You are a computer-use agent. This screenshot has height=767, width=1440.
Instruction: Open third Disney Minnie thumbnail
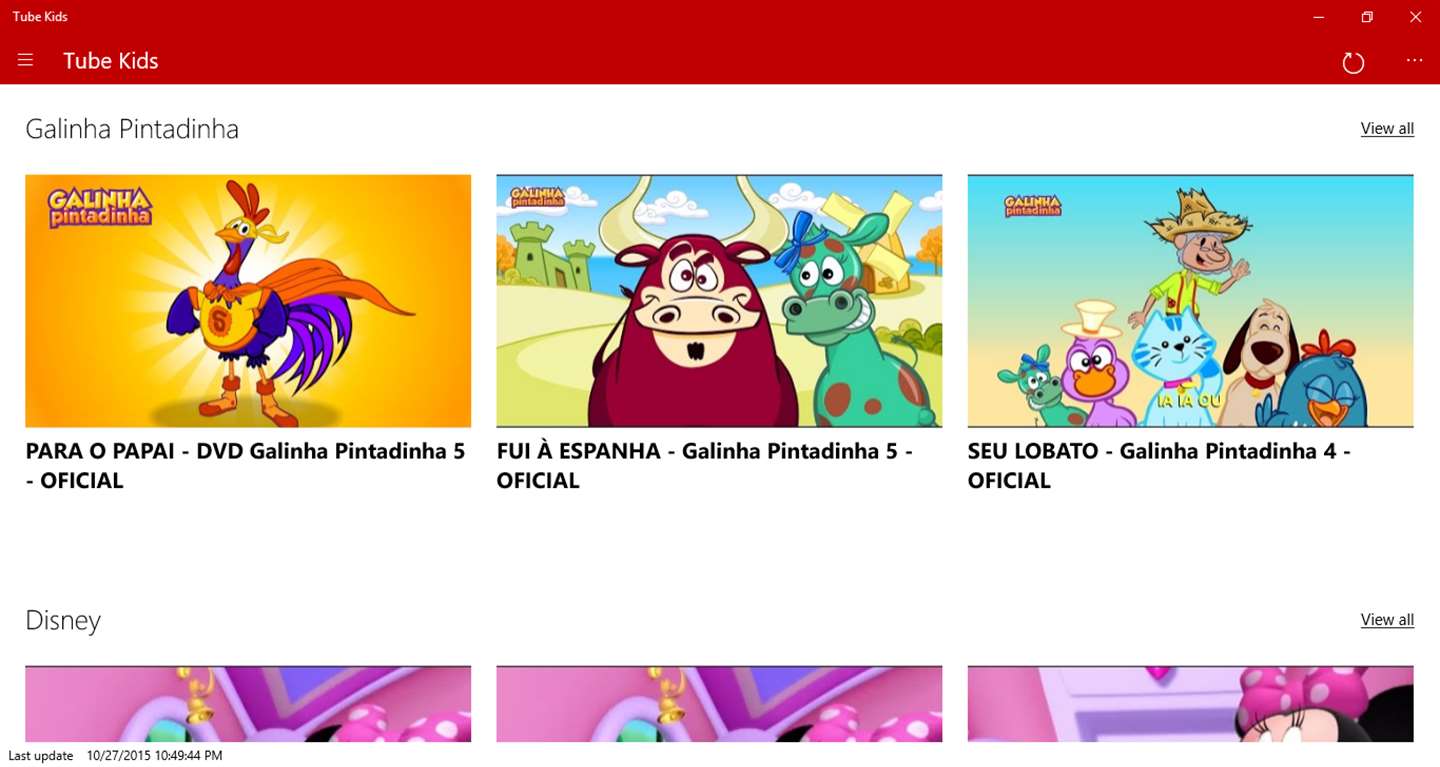tap(1190, 704)
